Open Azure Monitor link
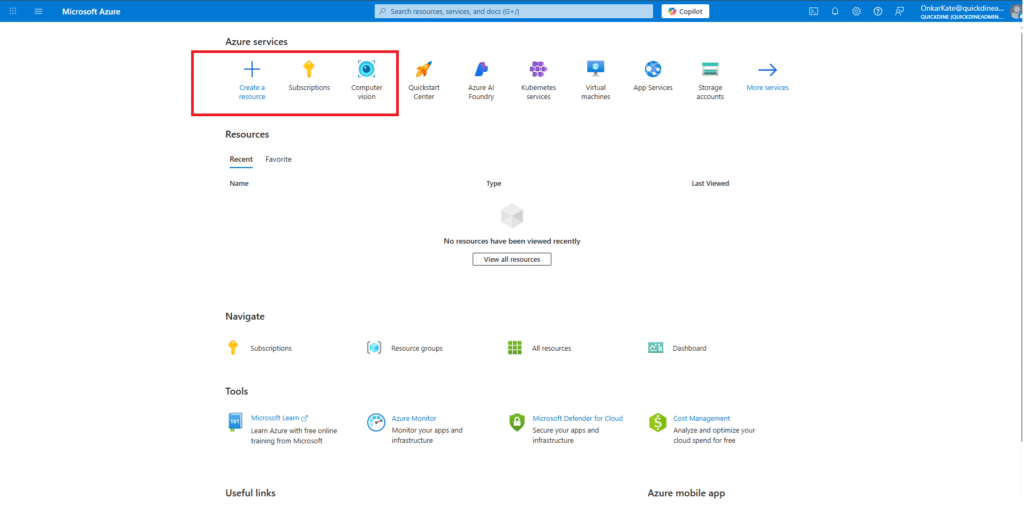 tap(414, 418)
